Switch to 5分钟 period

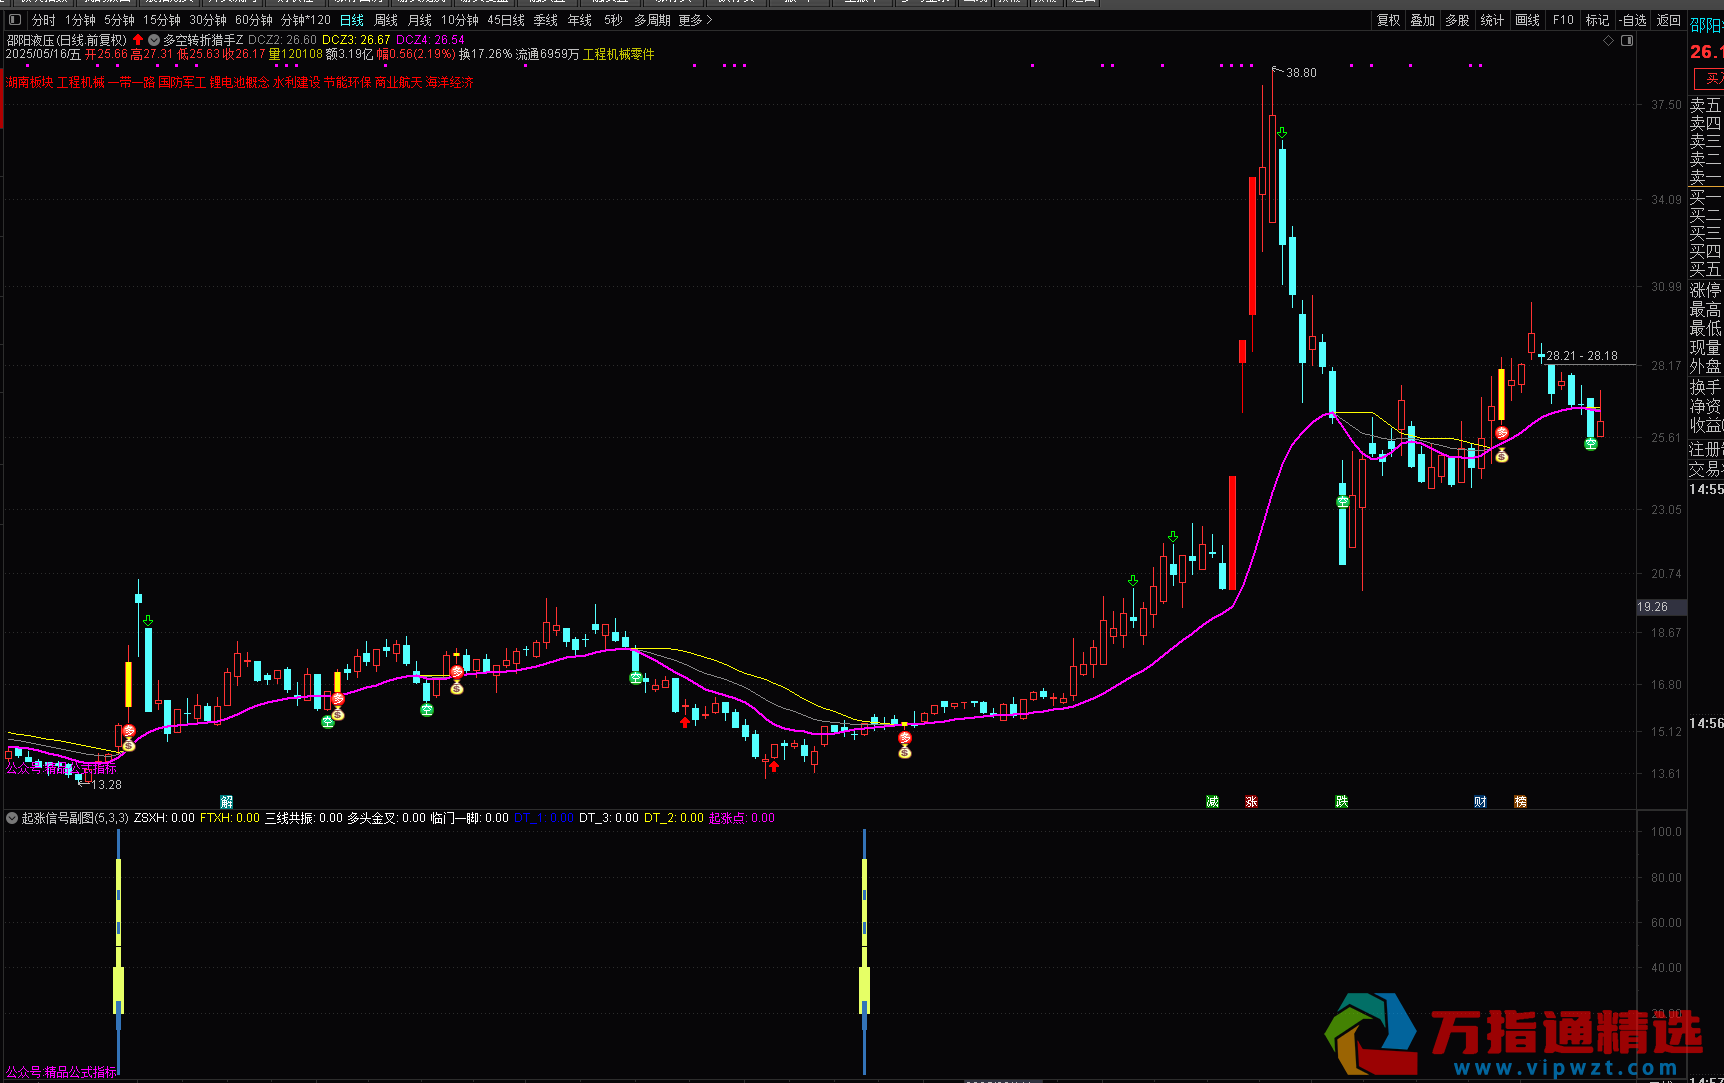click(119, 20)
